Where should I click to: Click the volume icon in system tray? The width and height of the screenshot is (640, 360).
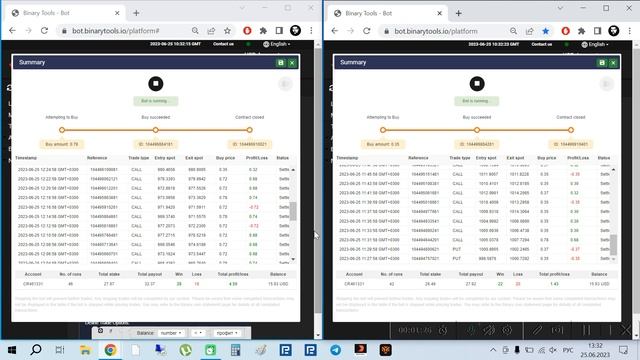553,350
